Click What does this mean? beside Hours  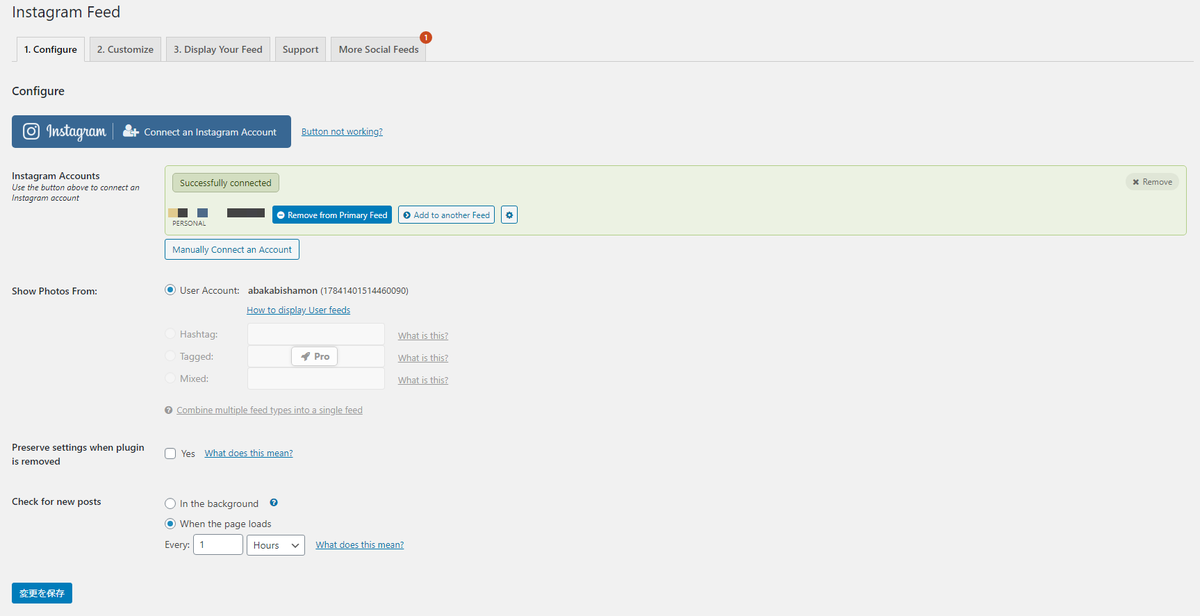point(360,545)
